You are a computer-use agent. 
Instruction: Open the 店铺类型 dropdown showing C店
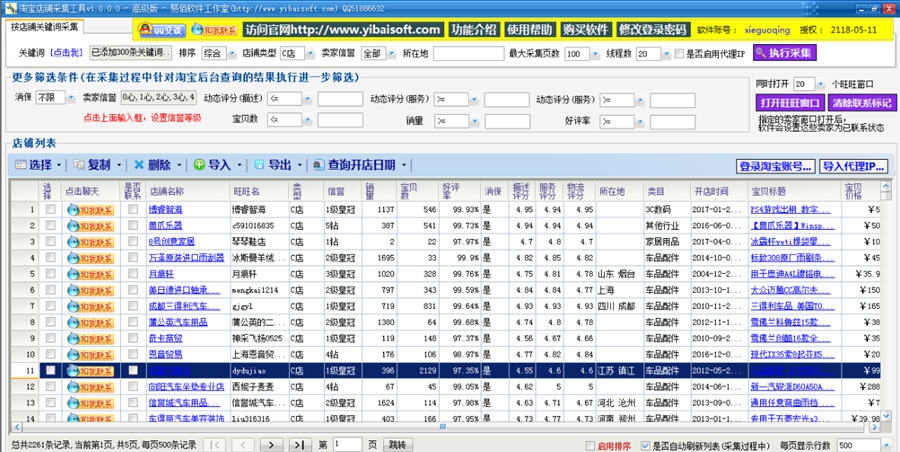[310, 54]
